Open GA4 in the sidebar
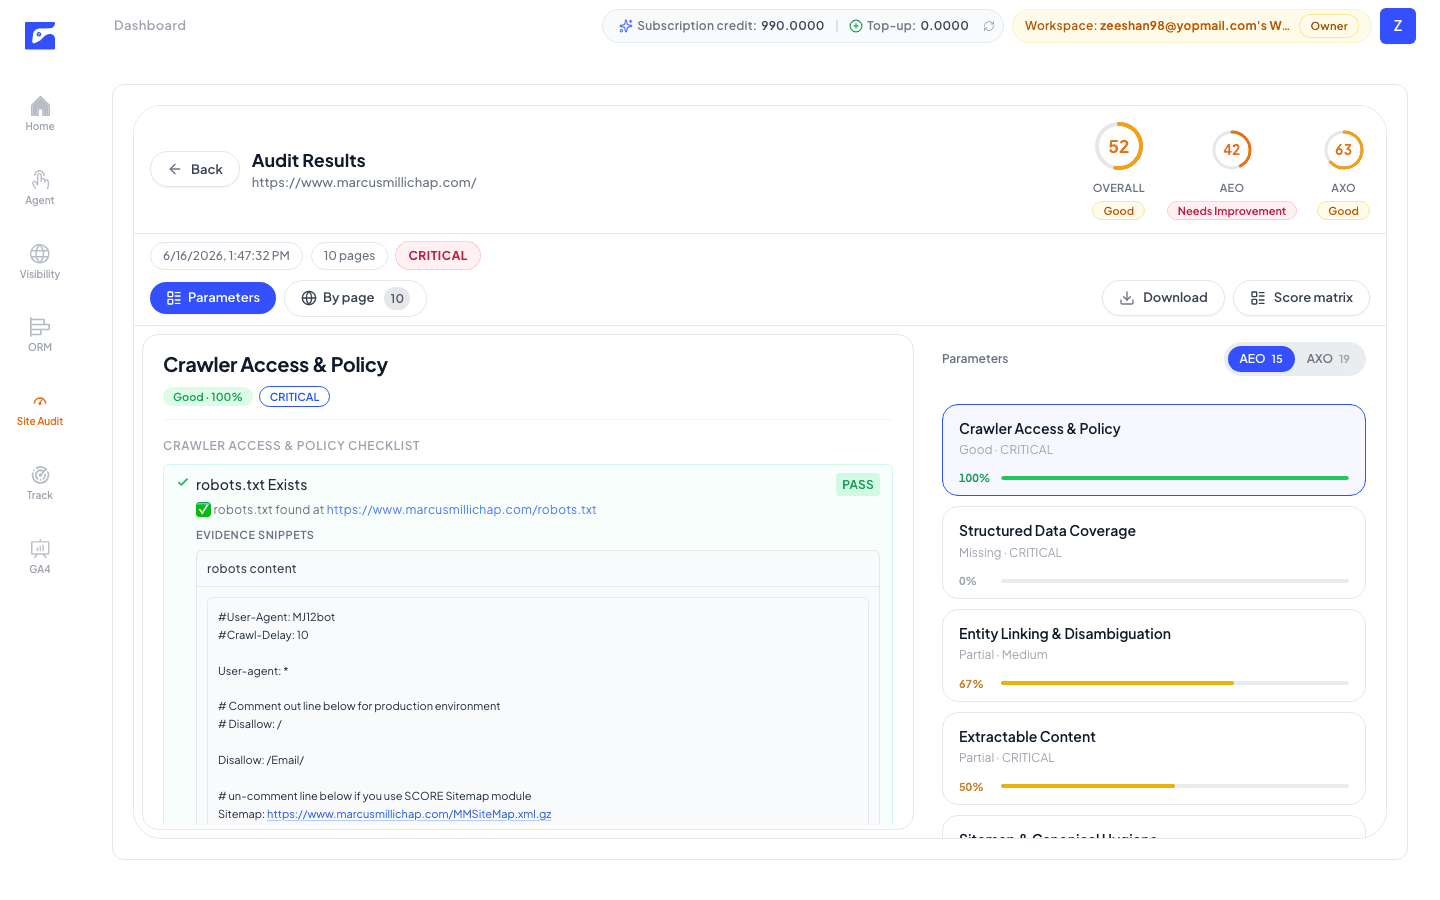This screenshot has height=900, width=1440. 40,557
